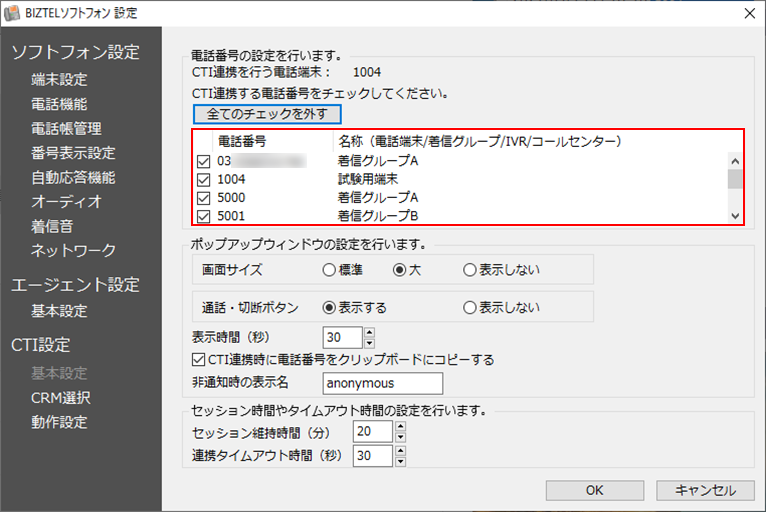Toggle checkbox for number 5001
This screenshot has width=766, height=512.
[x=203, y=216]
